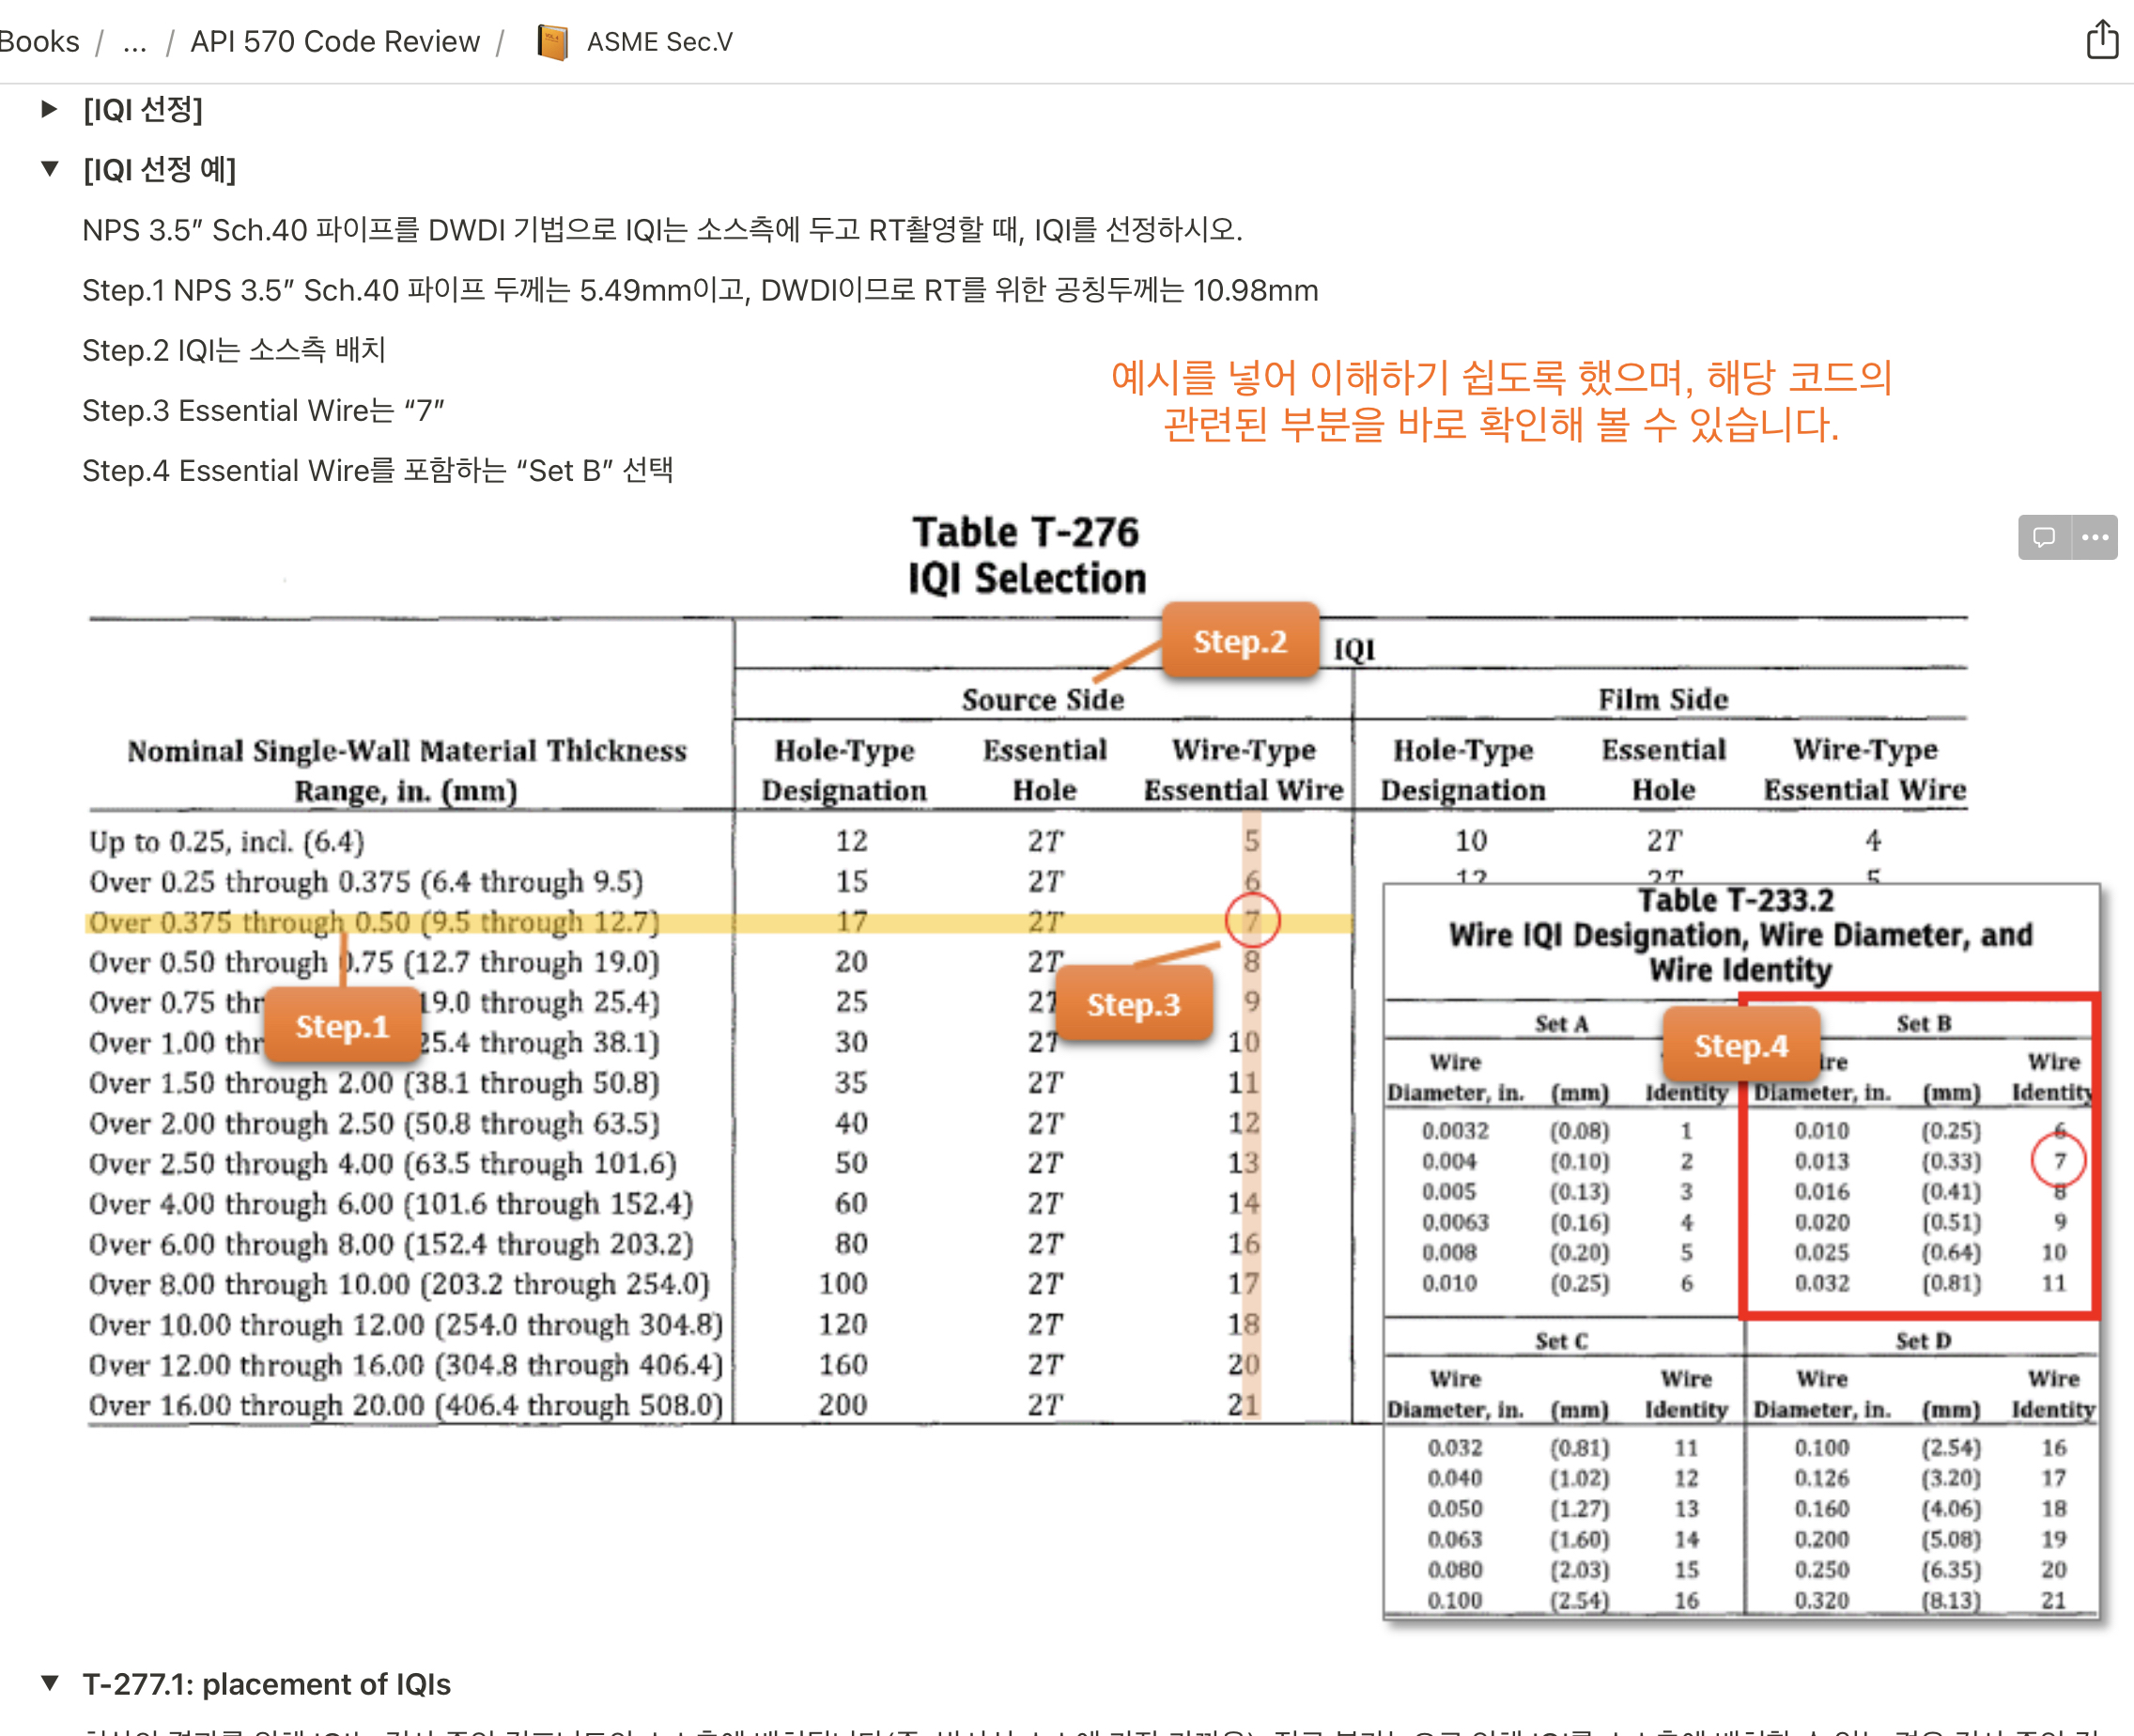Image resolution: width=2134 pixels, height=1736 pixels.
Task: Click the book emoji beside ASME Sec.V
Action: [552, 41]
